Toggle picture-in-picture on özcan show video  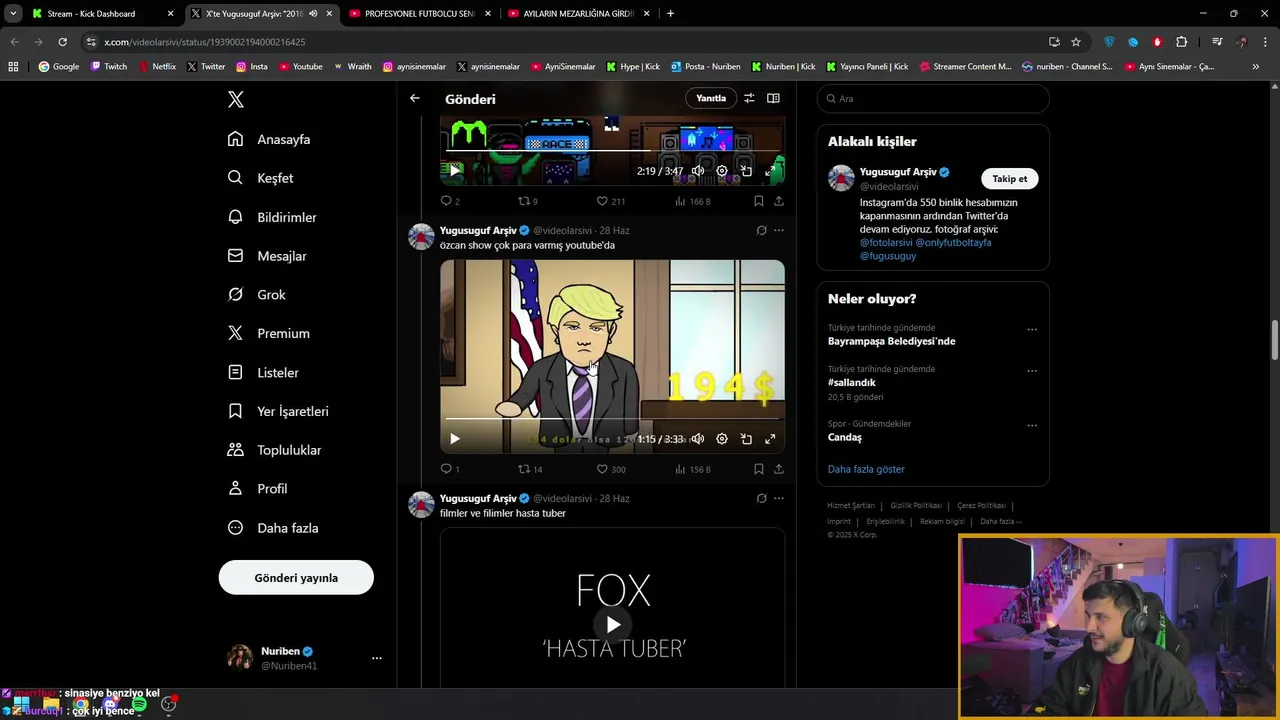[746, 439]
